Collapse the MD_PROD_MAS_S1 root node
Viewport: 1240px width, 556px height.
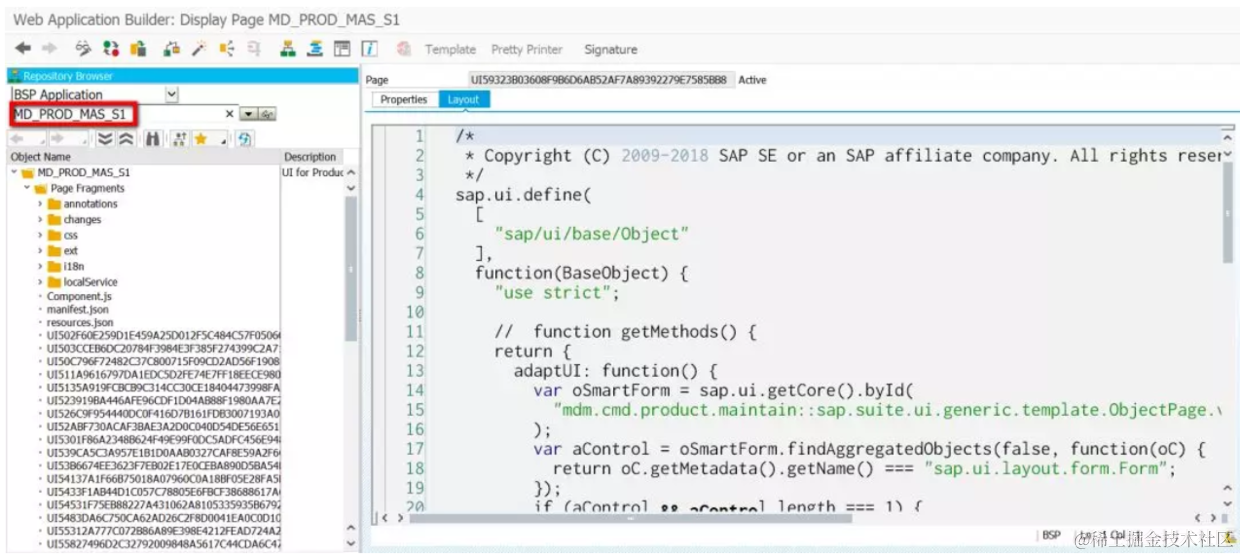coord(15,172)
